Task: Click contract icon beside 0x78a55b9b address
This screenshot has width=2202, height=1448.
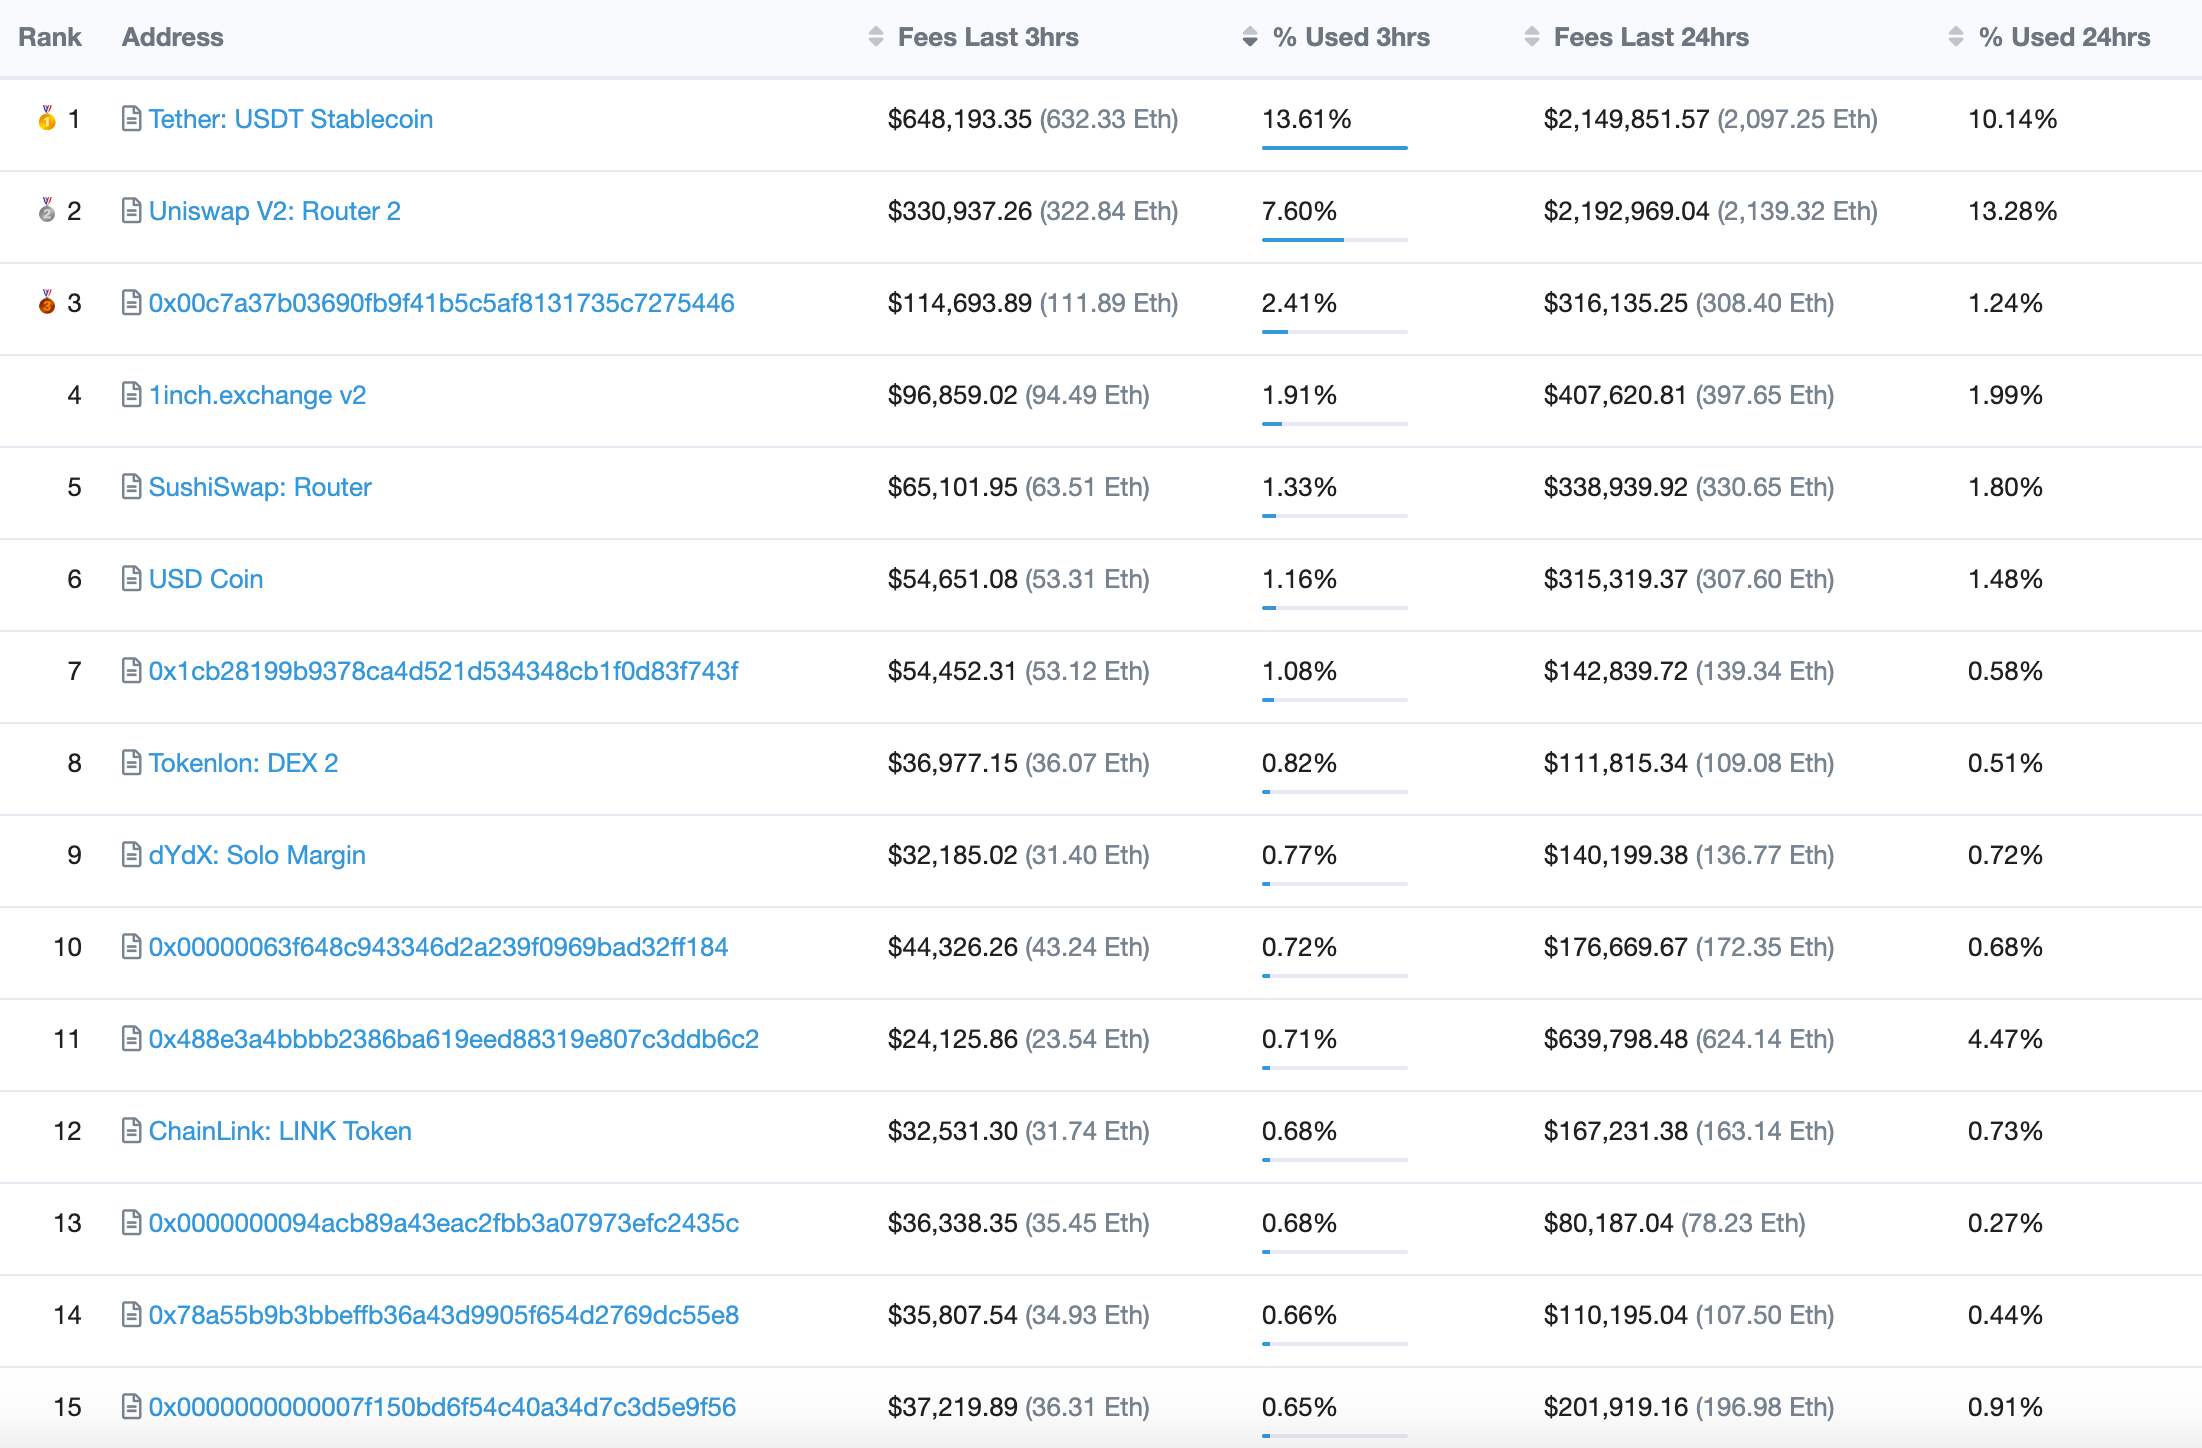Action: point(131,1315)
